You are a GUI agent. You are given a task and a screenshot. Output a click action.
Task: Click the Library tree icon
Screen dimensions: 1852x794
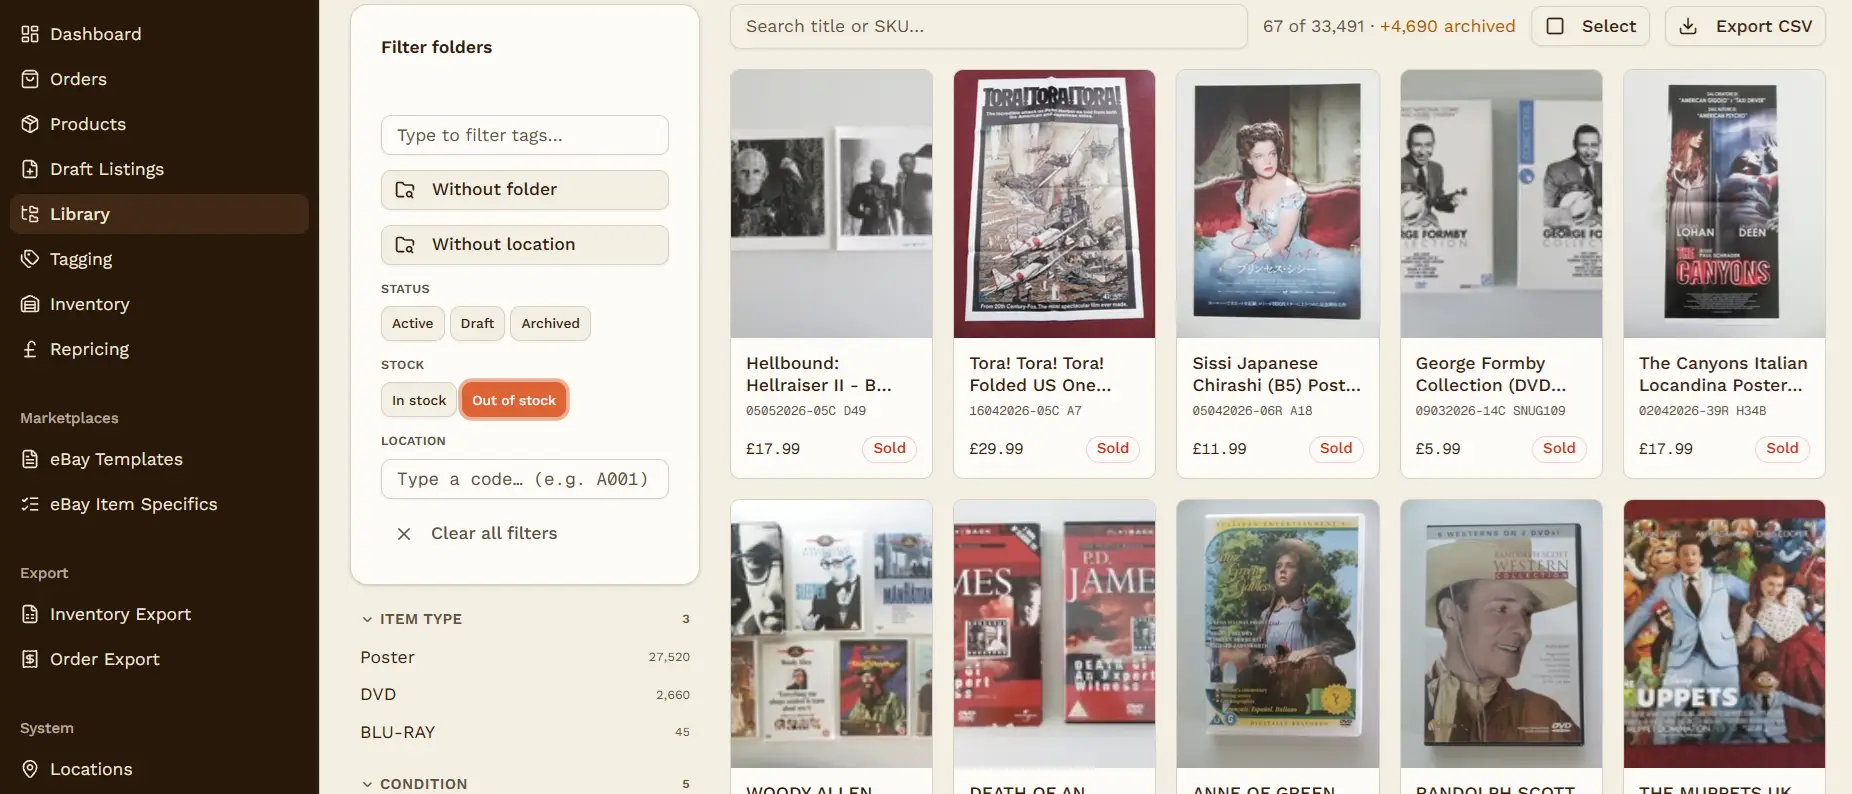tap(30, 214)
